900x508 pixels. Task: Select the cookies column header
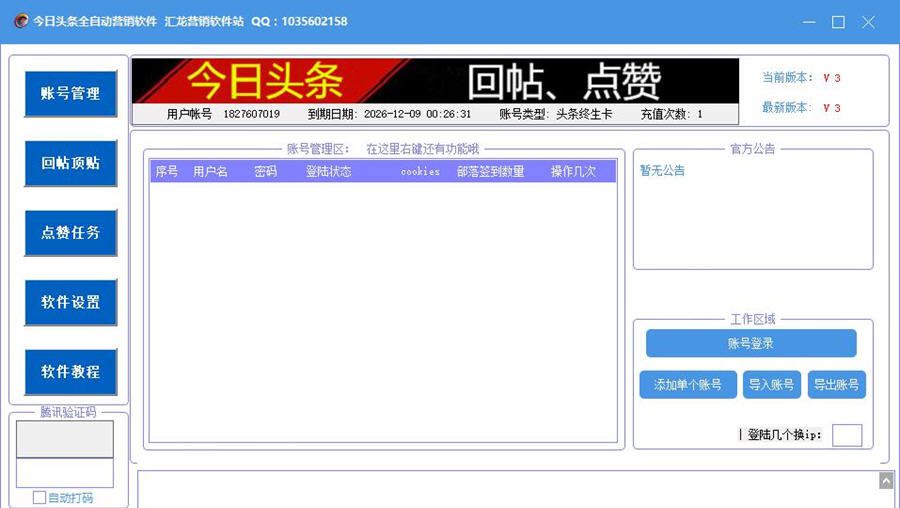(x=420, y=172)
